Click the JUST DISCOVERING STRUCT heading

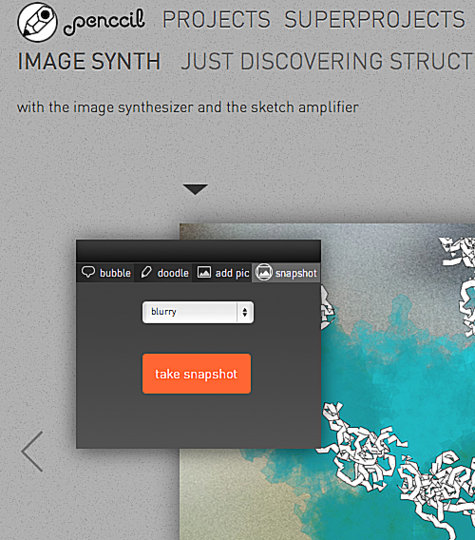click(x=328, y=62)
